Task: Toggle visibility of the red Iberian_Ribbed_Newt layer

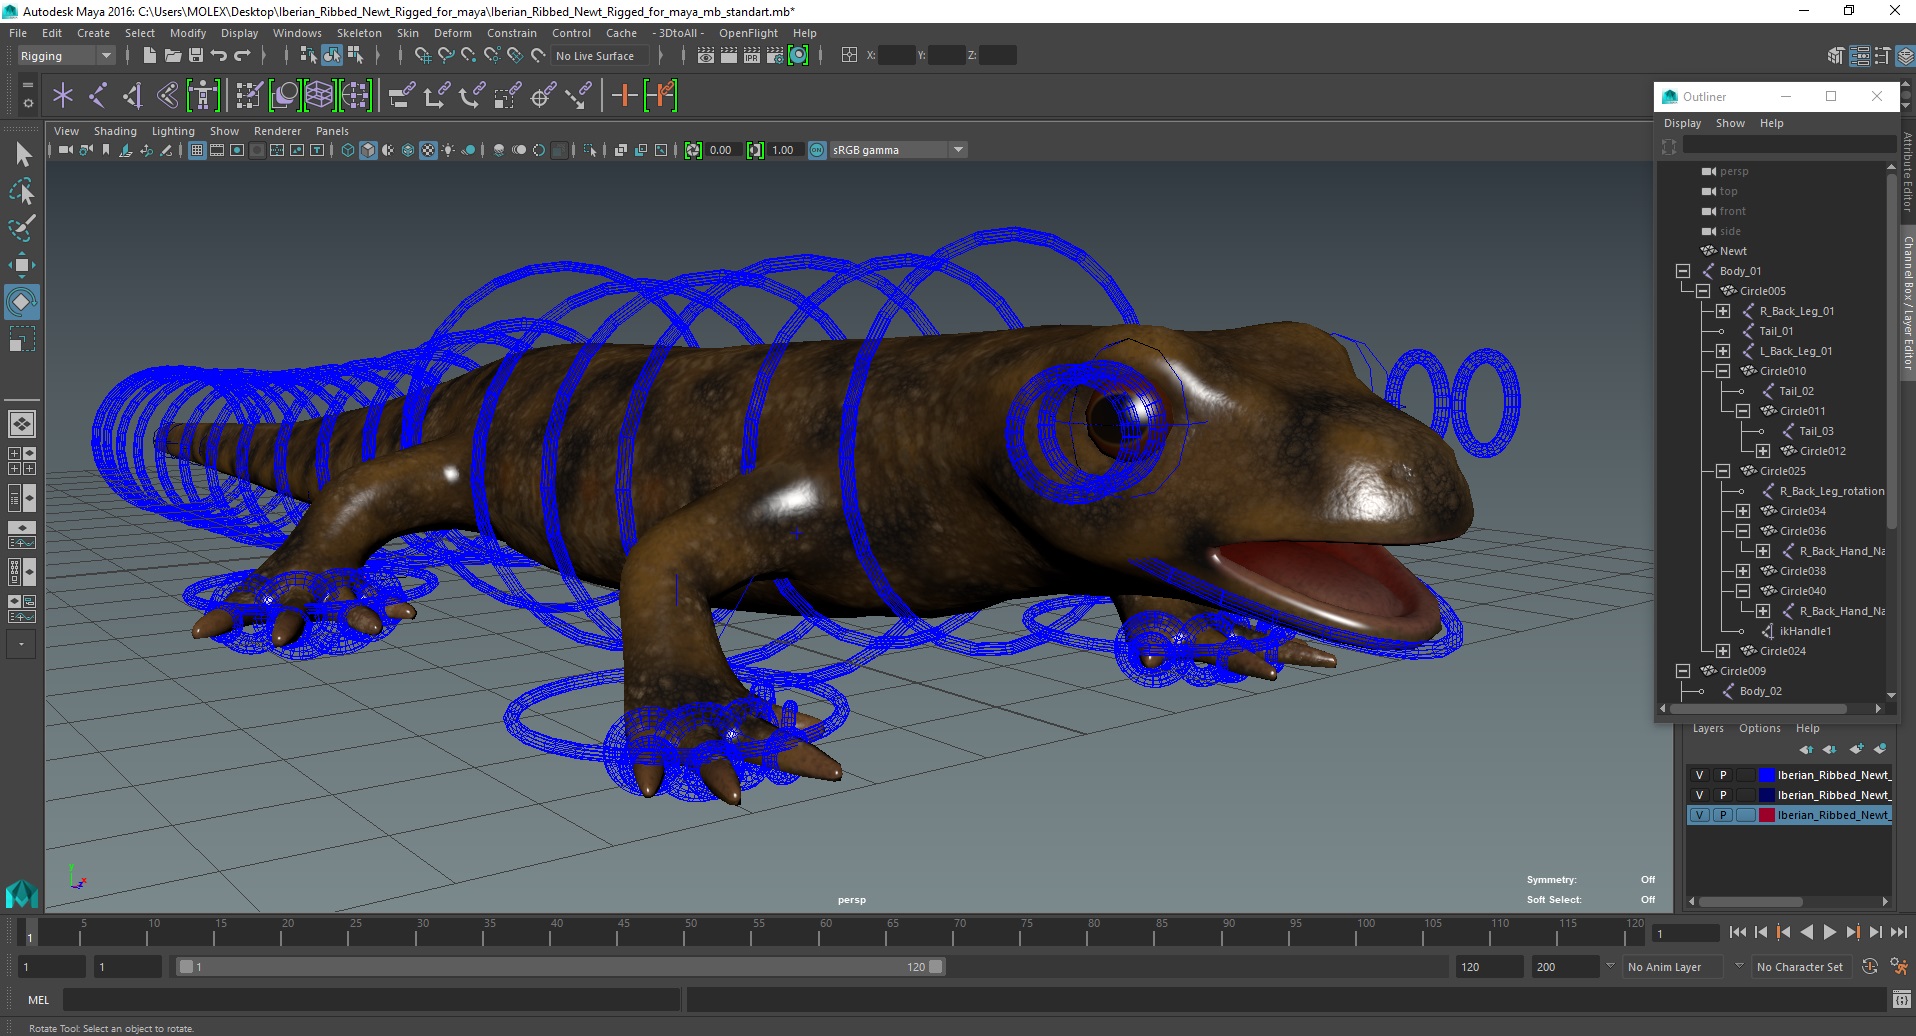Action: (1699, 815)
